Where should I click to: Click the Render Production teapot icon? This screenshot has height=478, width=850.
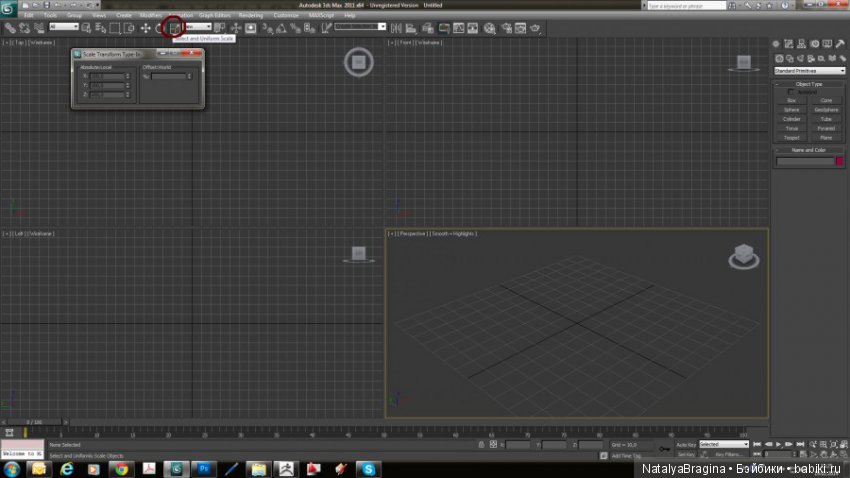(x=535, y=28)
